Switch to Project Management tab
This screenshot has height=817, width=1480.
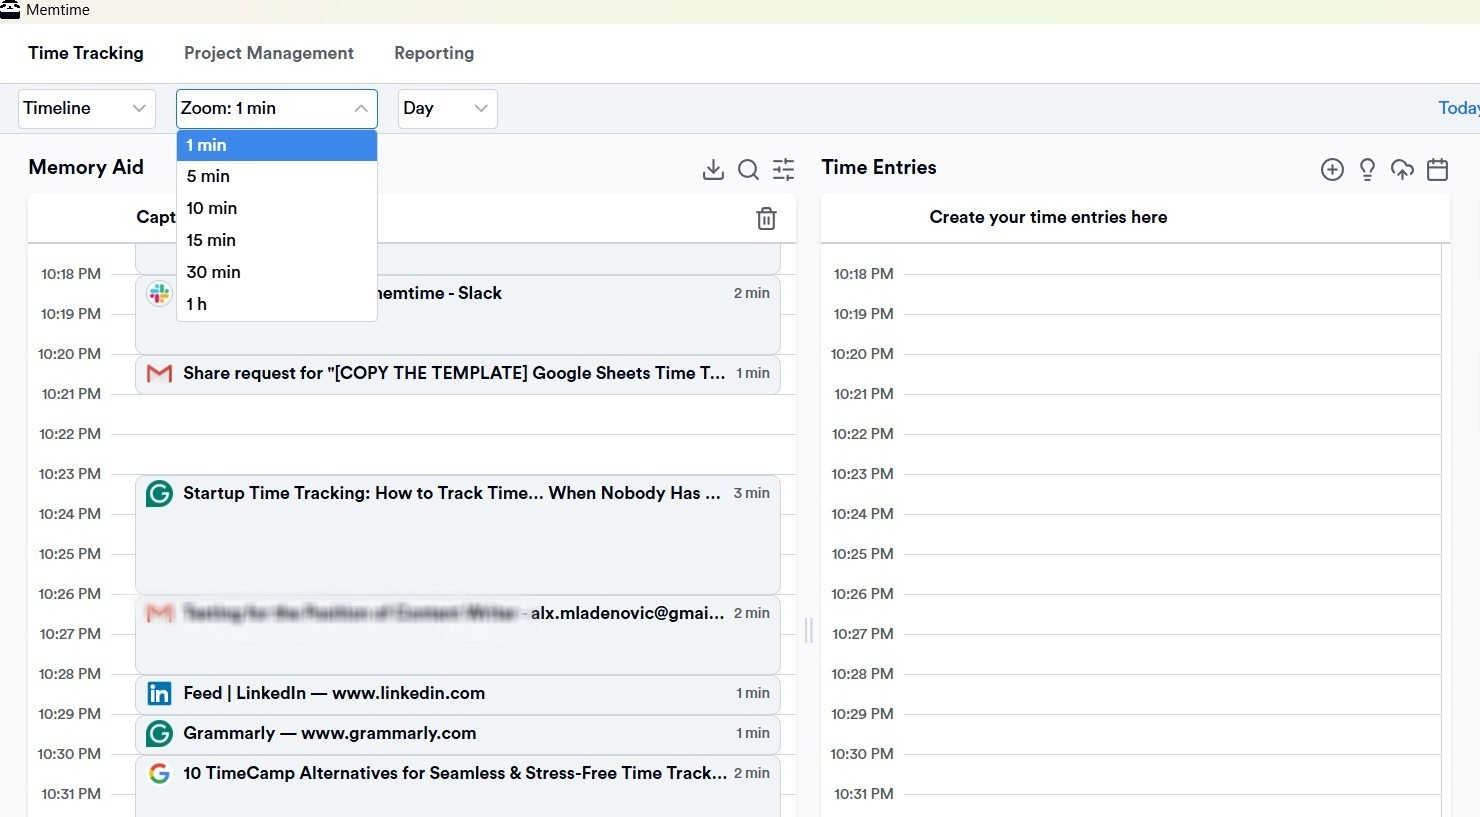coord(269,53)
